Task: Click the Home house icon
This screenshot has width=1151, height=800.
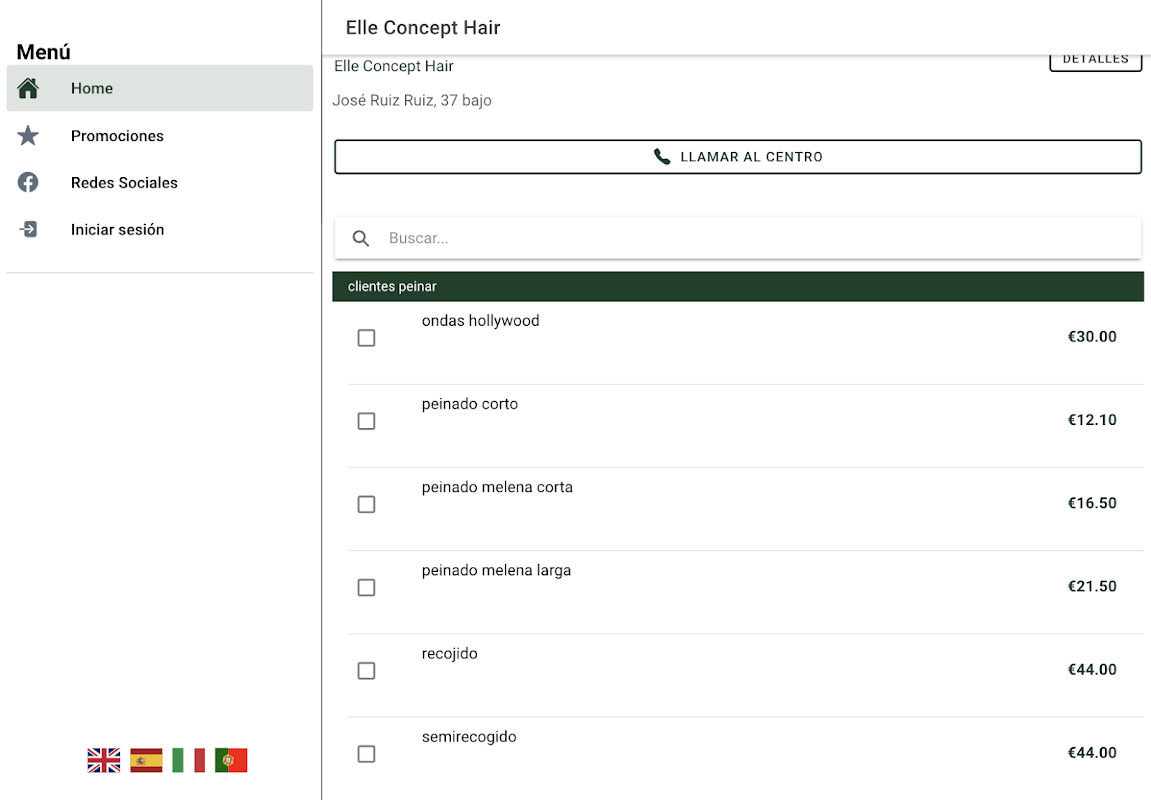Action: pos(28,88)
